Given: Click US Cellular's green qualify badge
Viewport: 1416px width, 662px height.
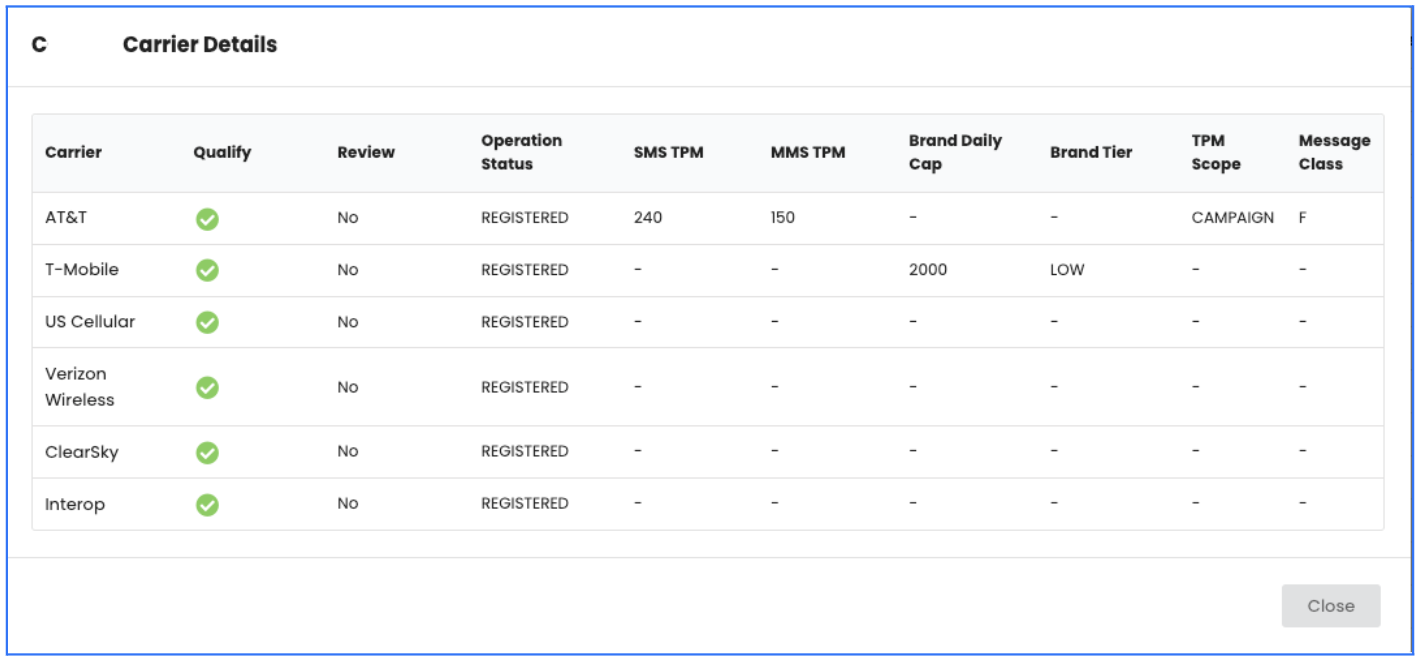Looking at the screenshot, I should 207,322.
